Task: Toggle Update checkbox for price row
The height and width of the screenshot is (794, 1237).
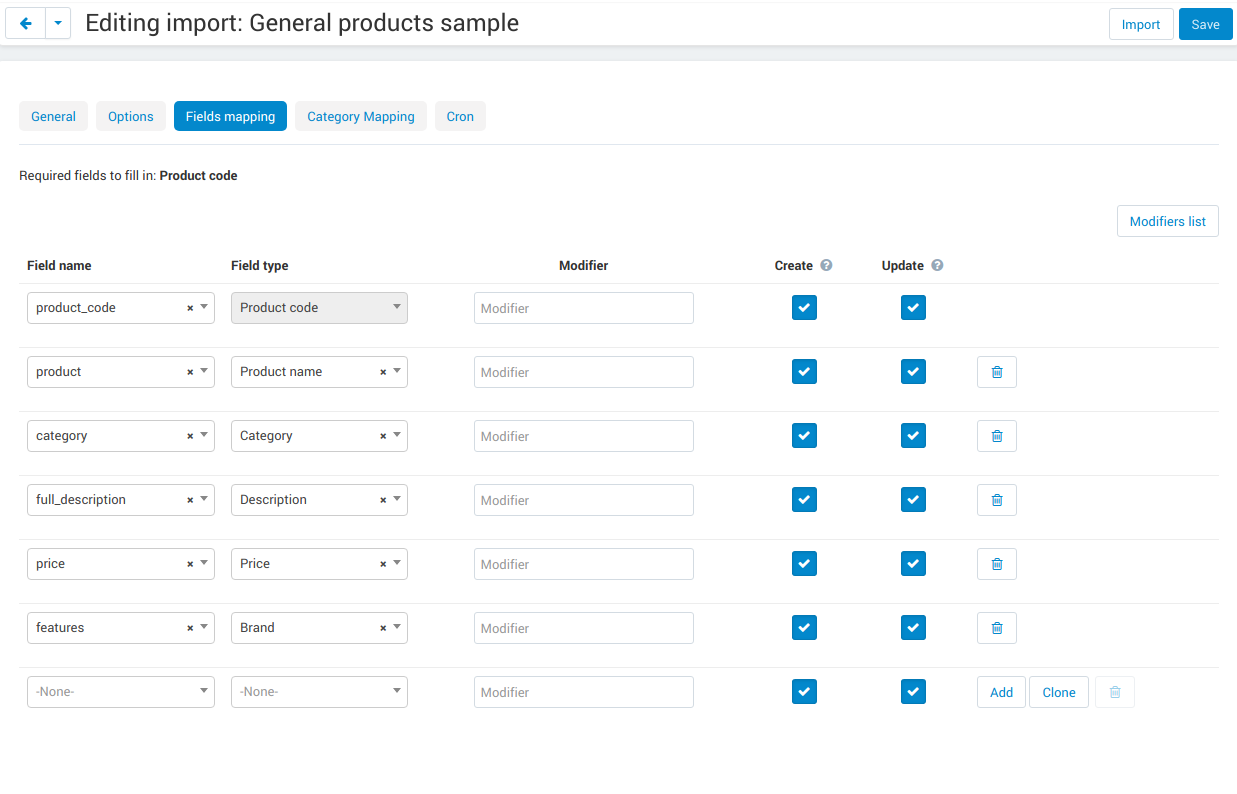Action: pos(913,563)
